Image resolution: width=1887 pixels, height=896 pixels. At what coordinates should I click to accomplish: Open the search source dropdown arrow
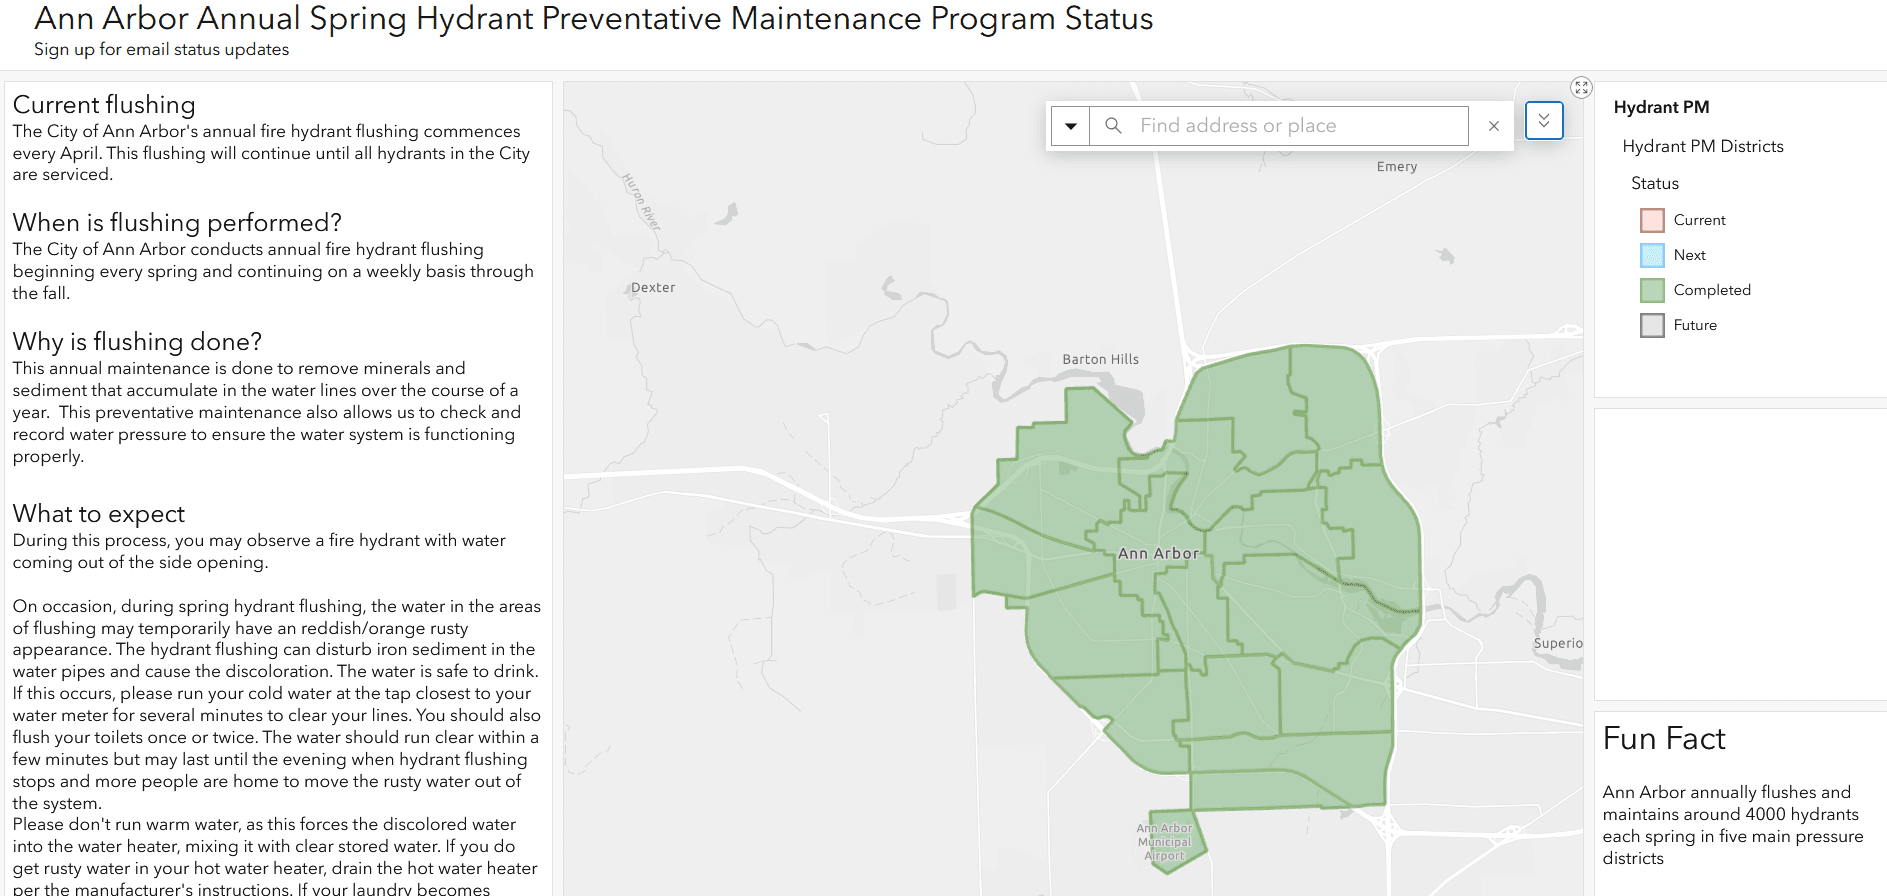tap(1070, 126)
